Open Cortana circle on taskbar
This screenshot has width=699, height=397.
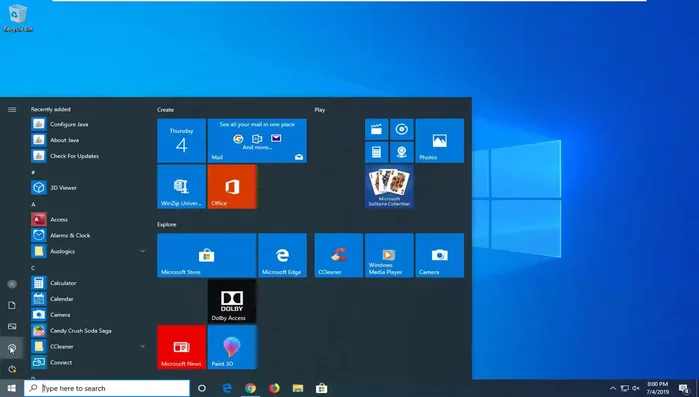pyautogui.click(x=201, y=389)
